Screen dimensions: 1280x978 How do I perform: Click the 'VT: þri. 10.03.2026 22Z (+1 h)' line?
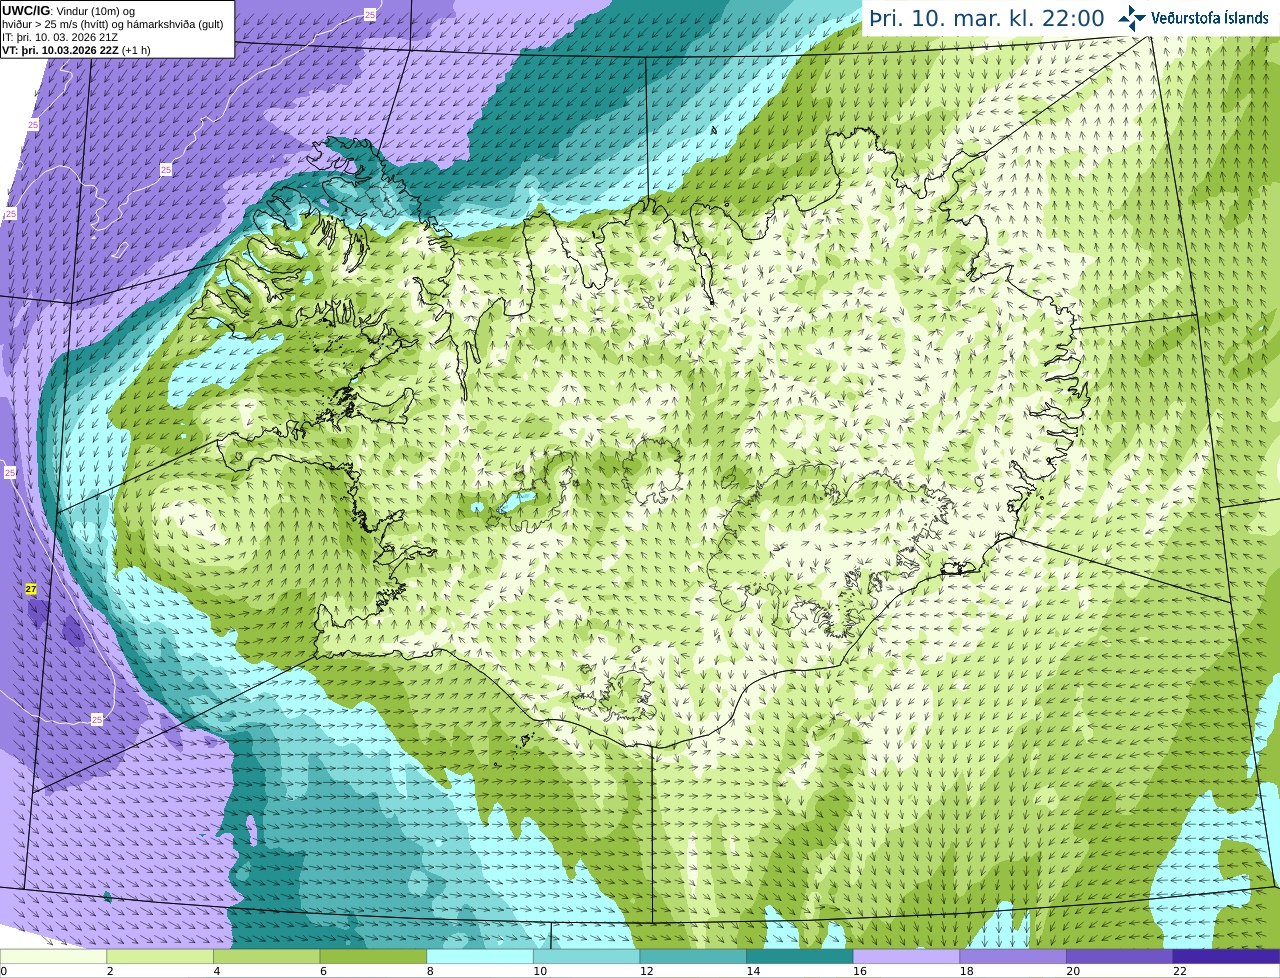[x=77, y=50]
